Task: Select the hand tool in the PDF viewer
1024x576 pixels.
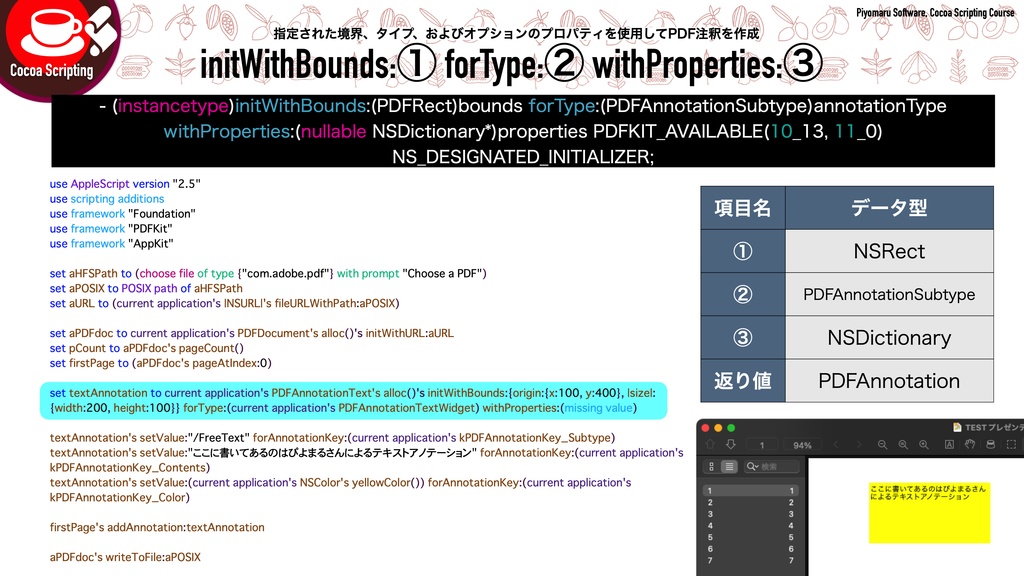Action: [970, 445]
